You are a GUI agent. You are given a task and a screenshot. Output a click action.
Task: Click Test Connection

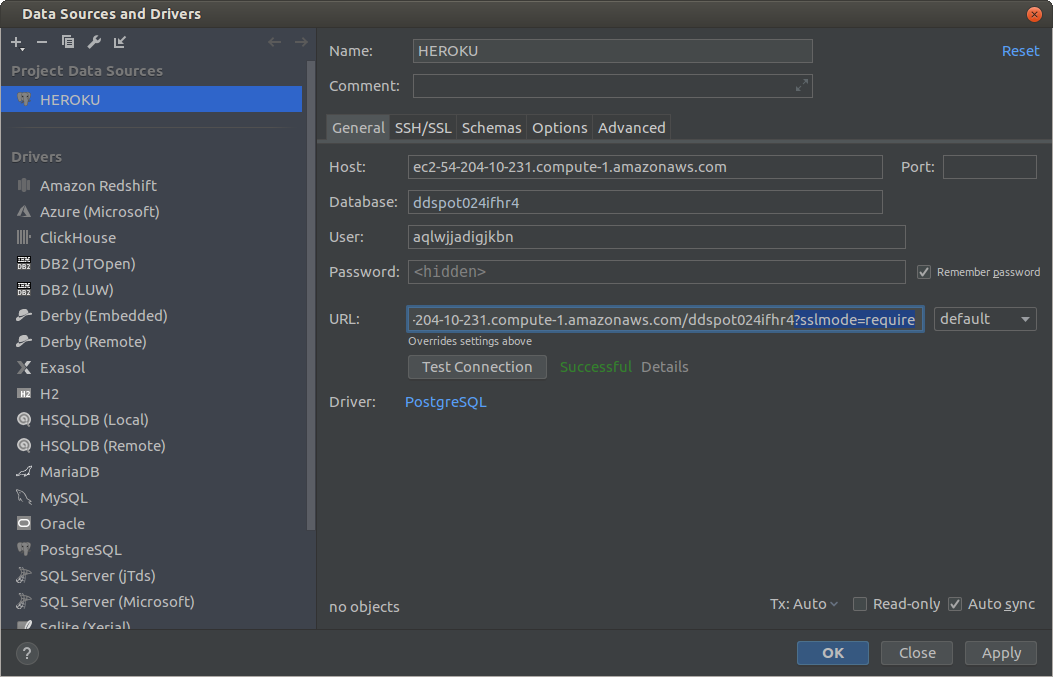coord(477,367)
